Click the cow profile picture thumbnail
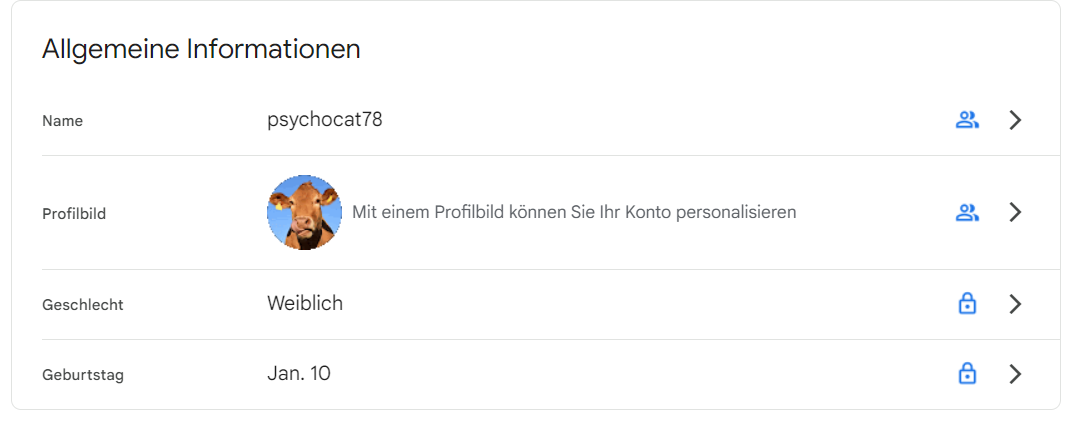Viewport: 1085px width, 438px height. click(304, 212)
